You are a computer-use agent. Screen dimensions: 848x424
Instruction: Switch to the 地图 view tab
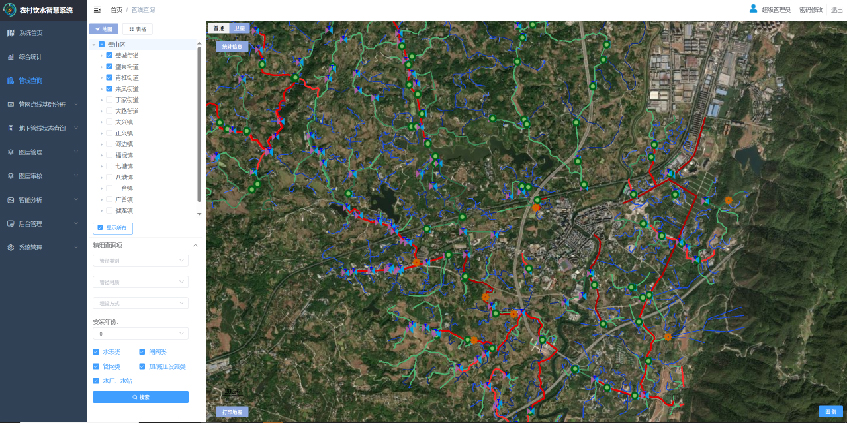point(103,29)
